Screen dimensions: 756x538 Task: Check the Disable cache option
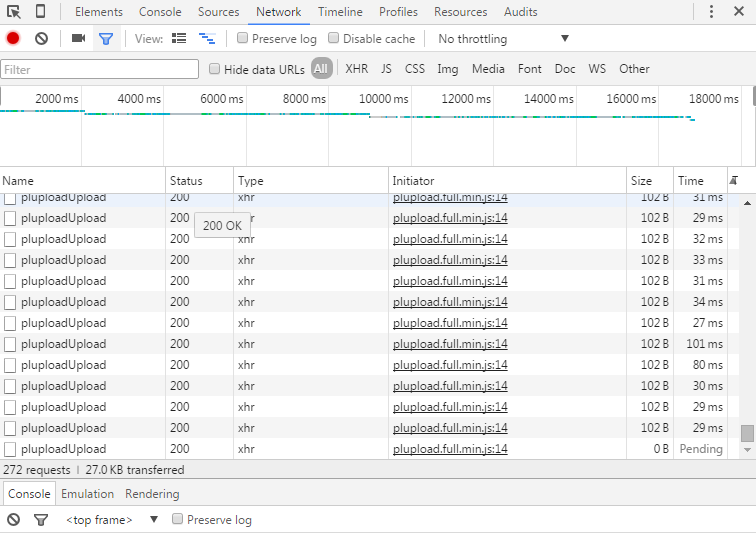click(x=334, y=39)
